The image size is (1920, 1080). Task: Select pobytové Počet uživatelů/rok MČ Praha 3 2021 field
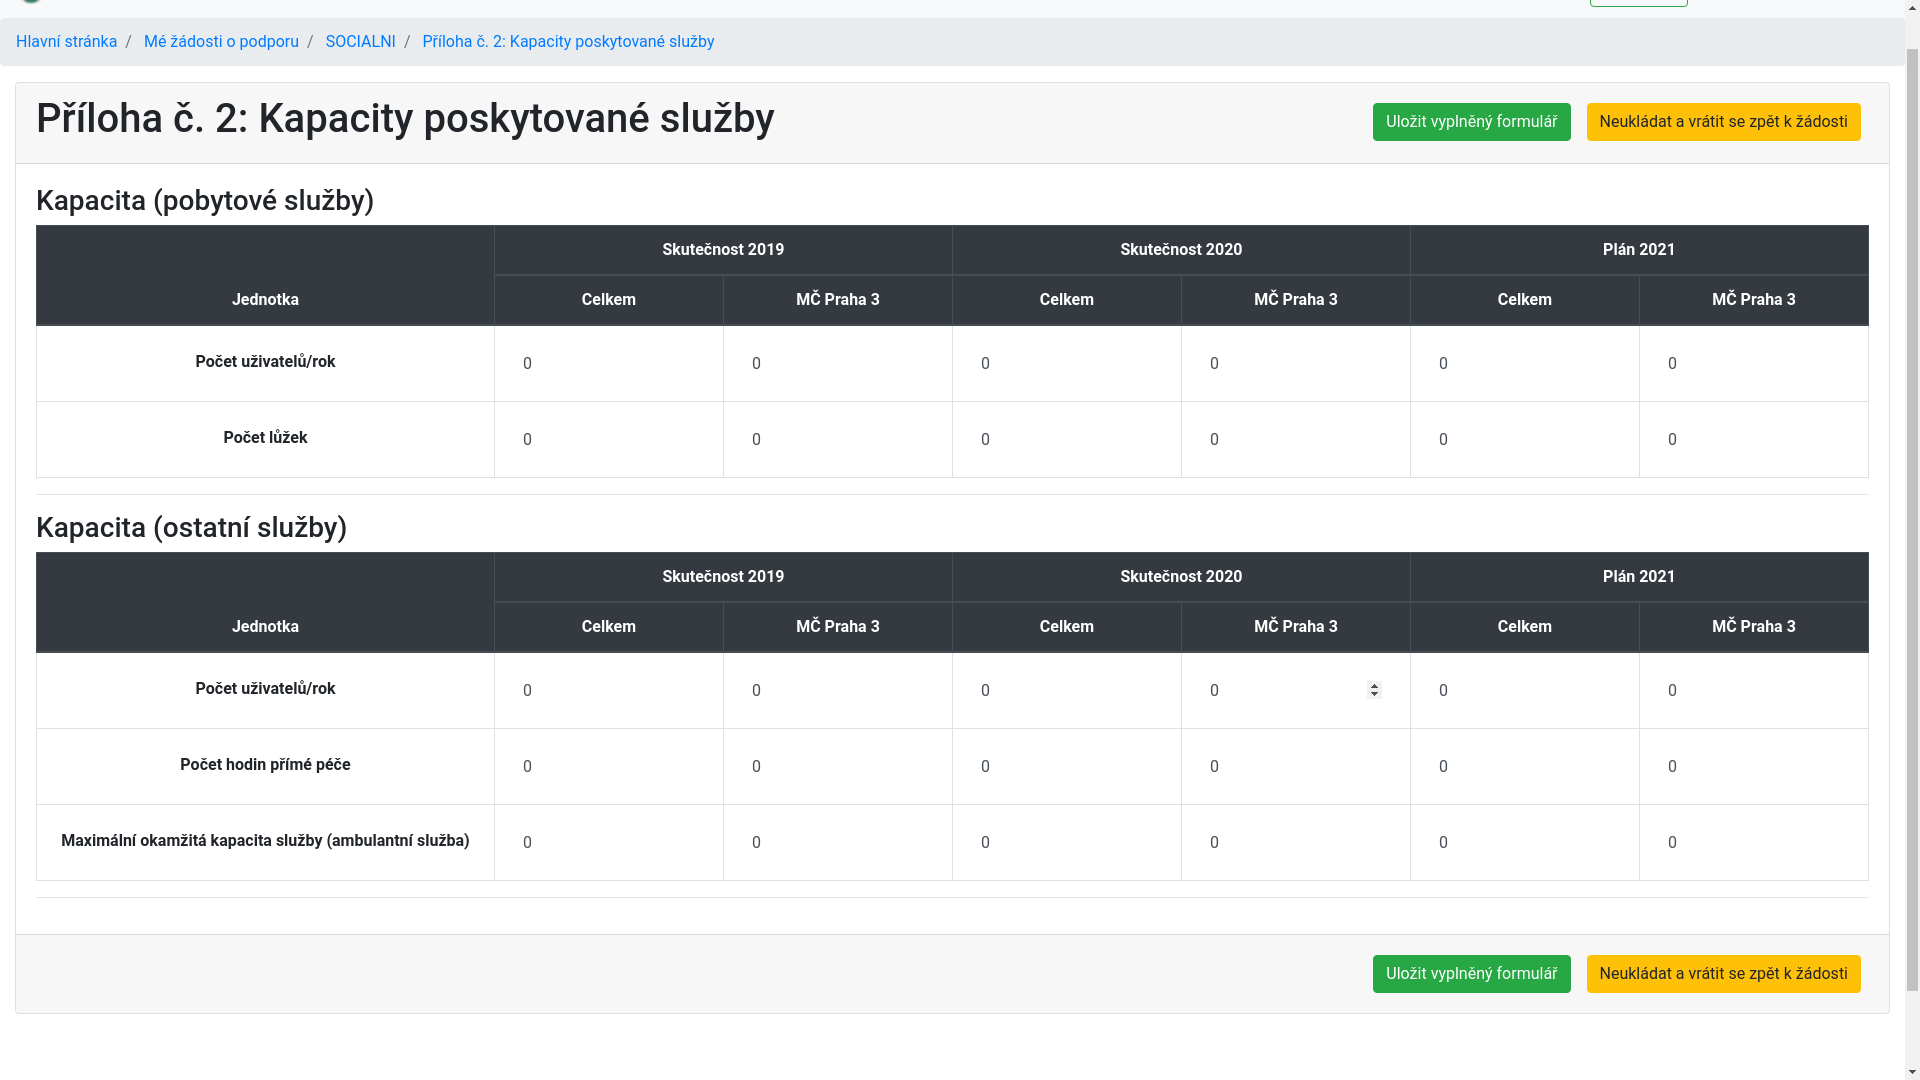1752,364
